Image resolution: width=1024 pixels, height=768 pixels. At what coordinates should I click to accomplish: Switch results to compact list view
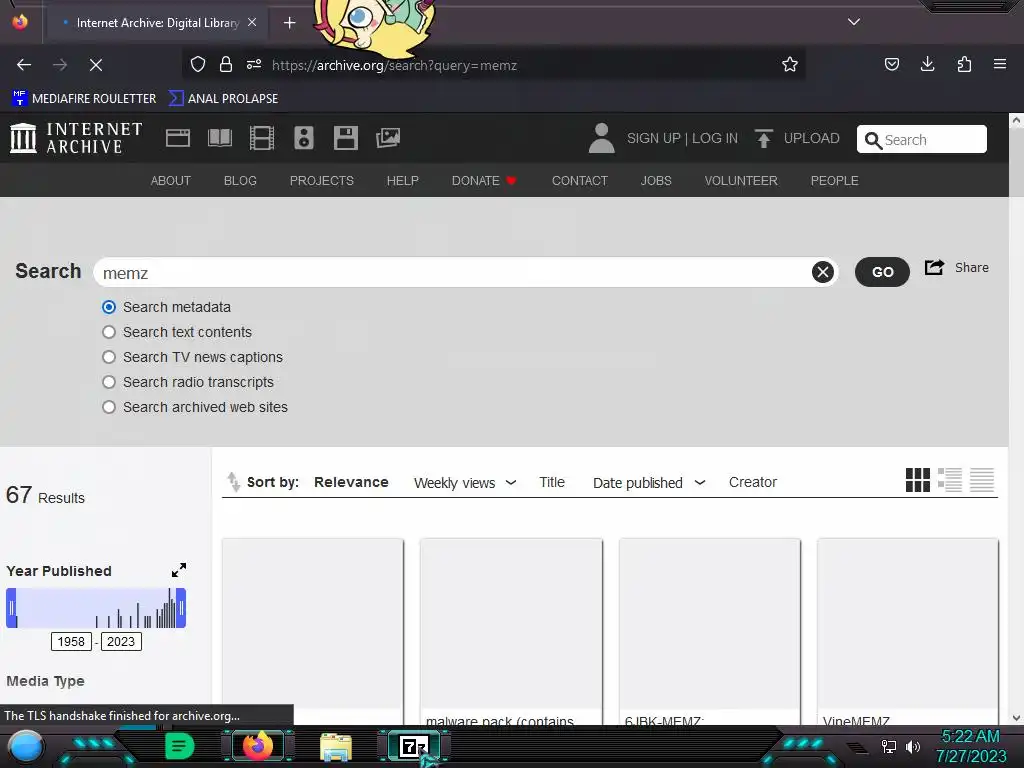tap(982, 480)
